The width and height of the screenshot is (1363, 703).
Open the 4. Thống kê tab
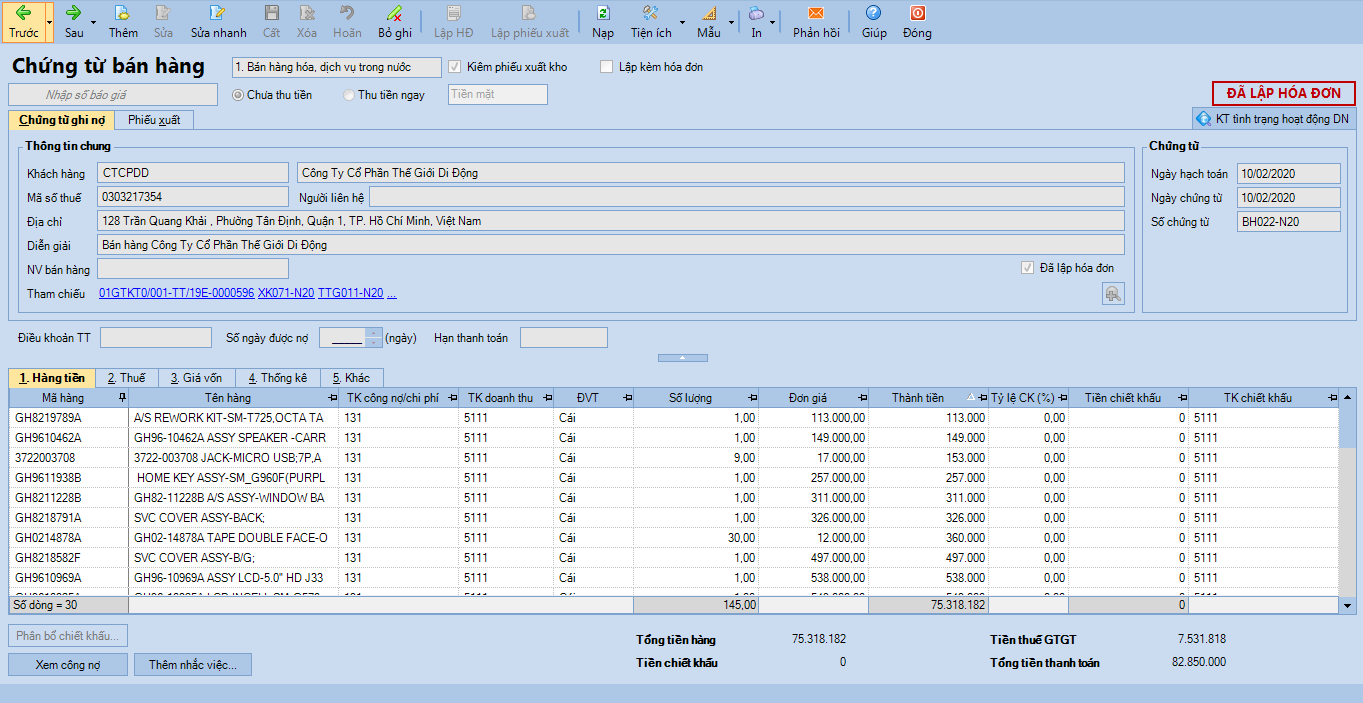278,378
